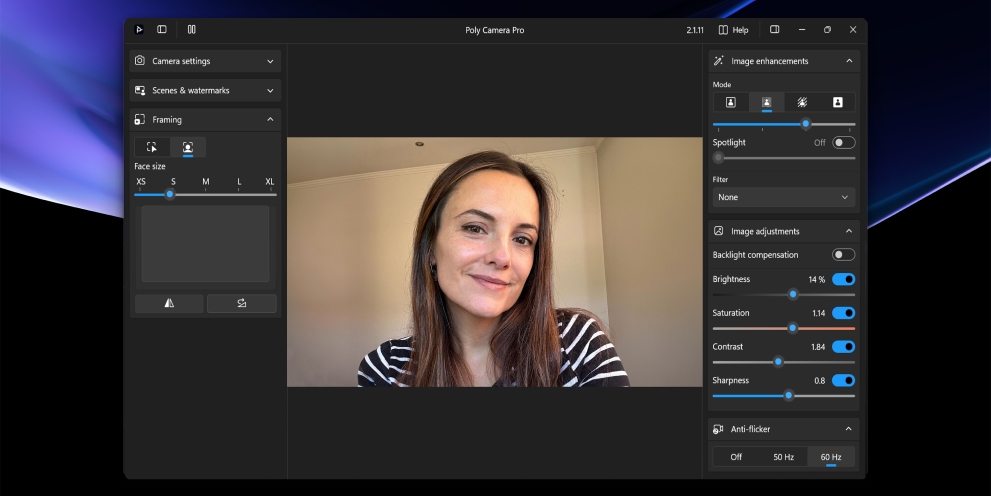Enable Backlight compensation

click(843, 255)
